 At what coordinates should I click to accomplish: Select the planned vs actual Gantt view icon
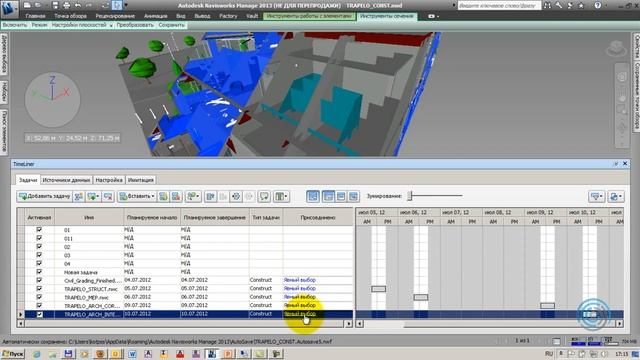[353, 196]
